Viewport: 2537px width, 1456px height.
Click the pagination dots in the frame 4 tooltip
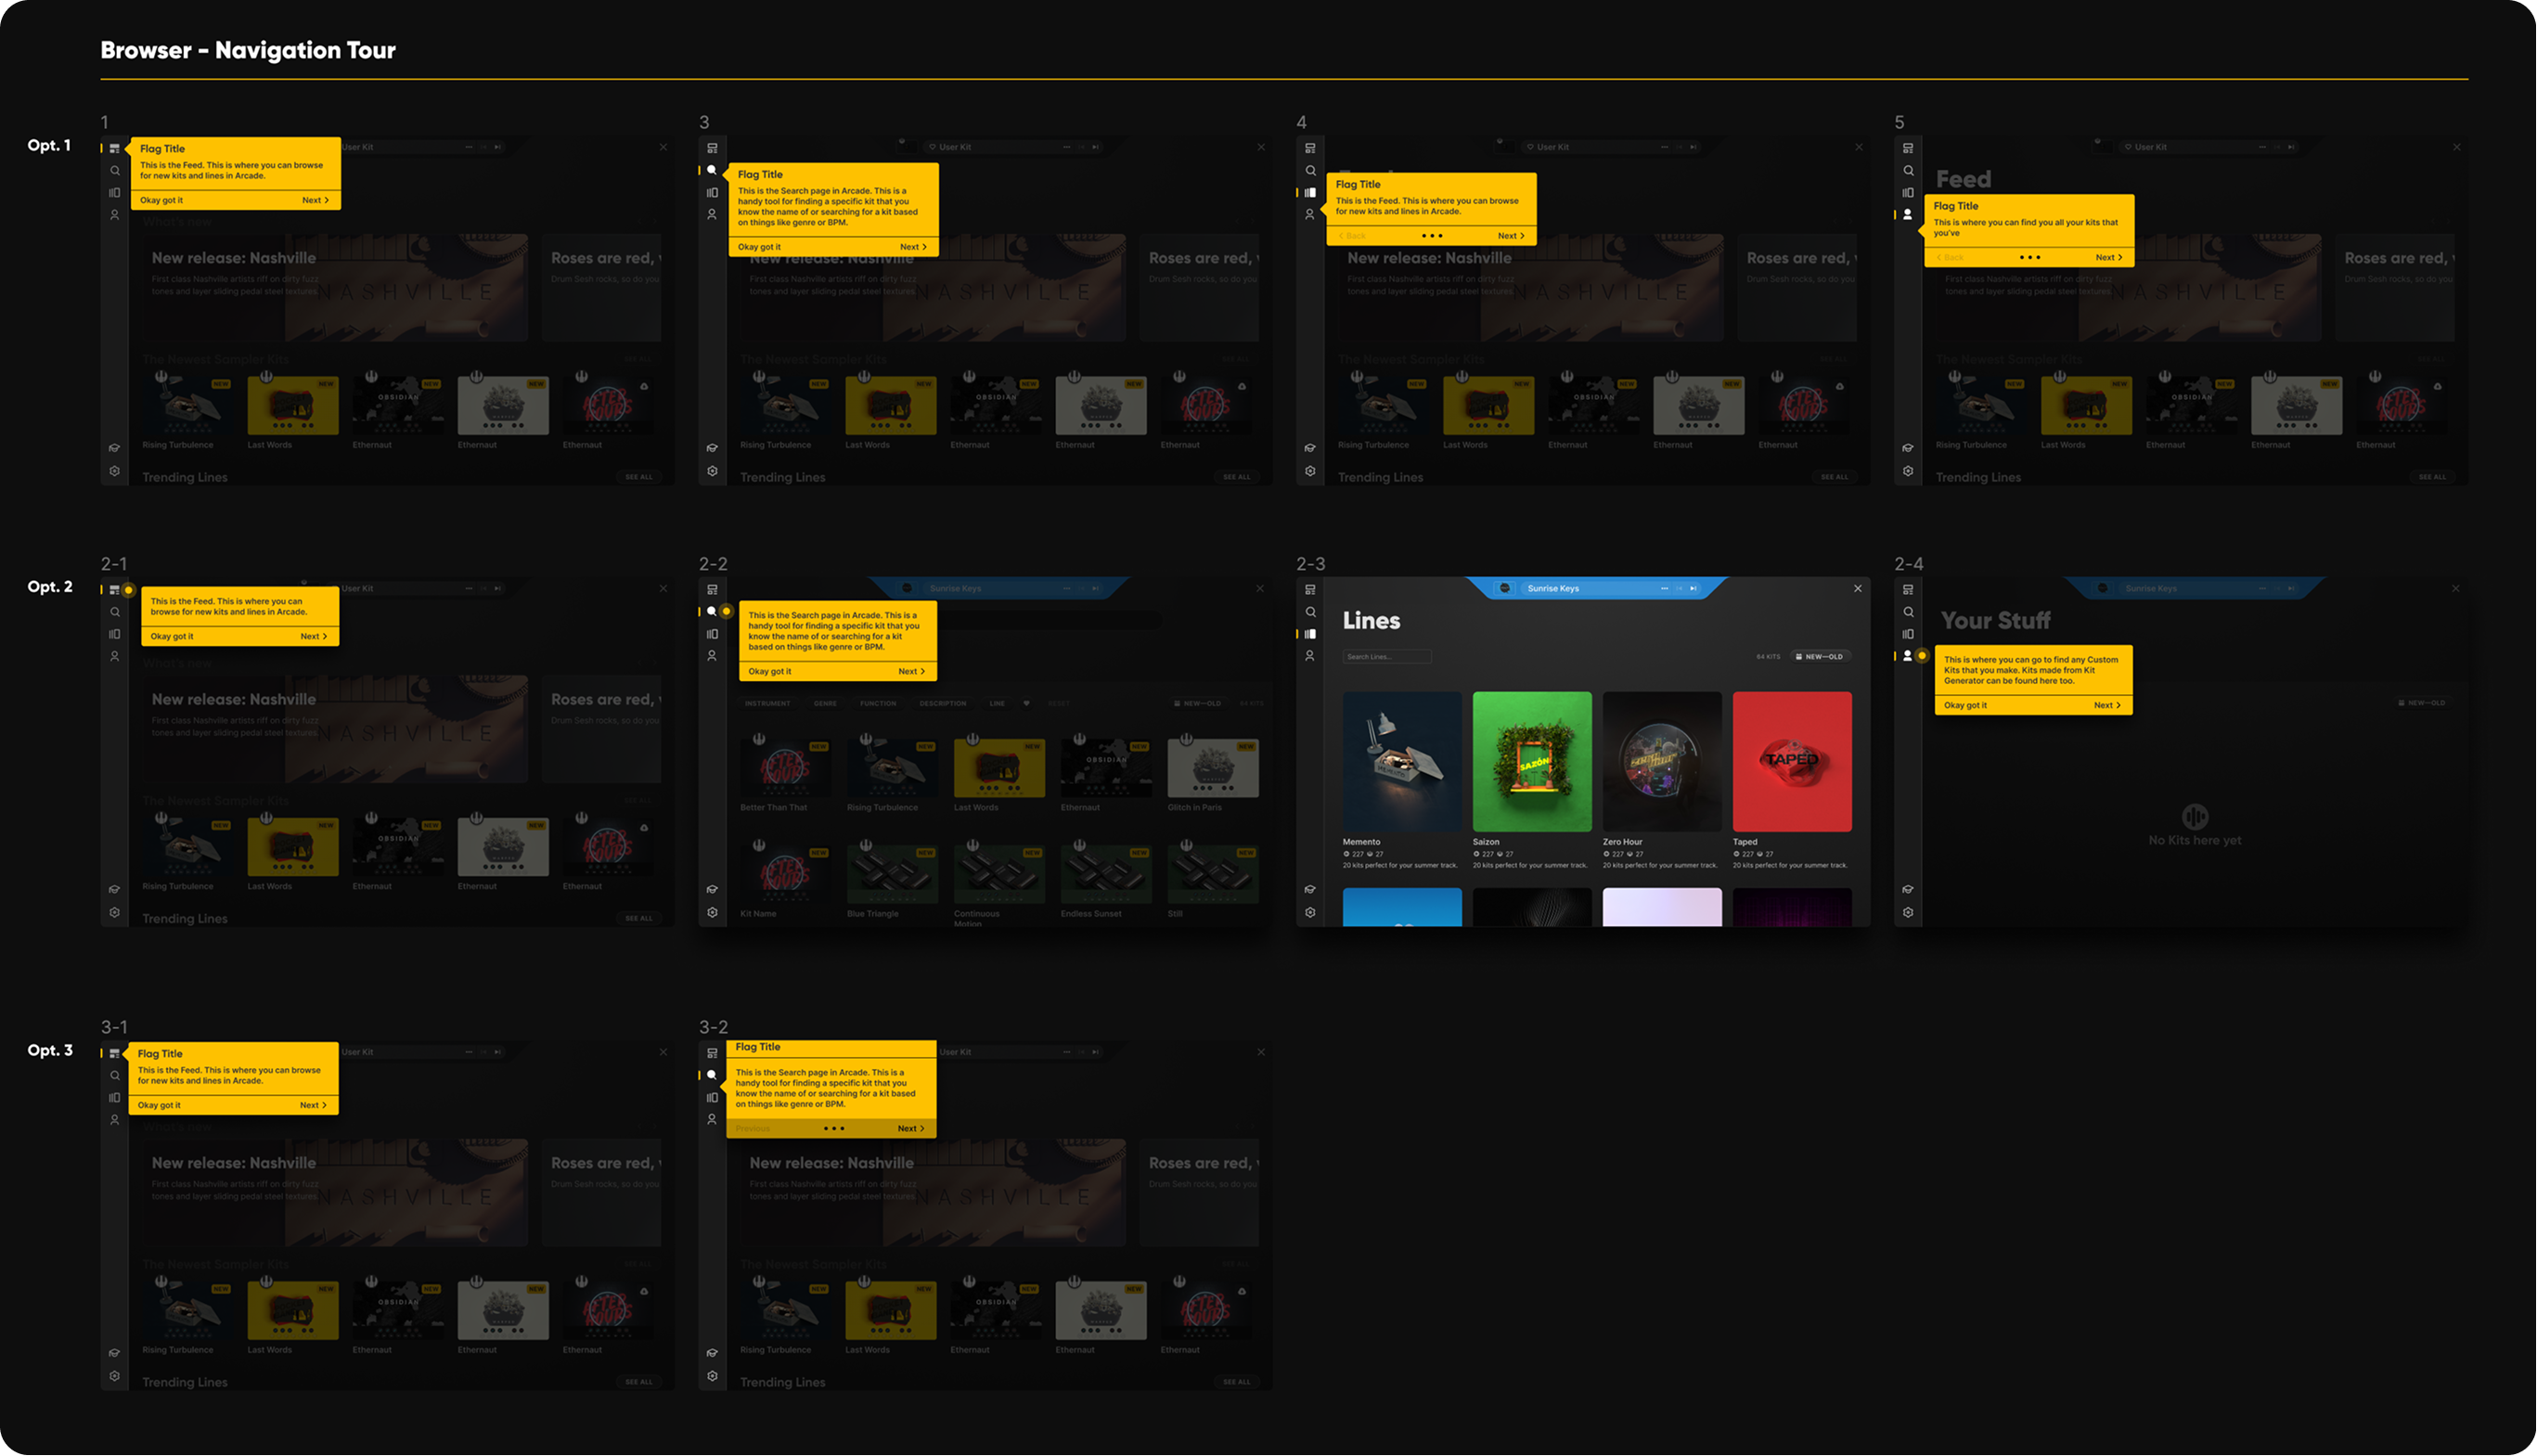tap(1432, 236)
